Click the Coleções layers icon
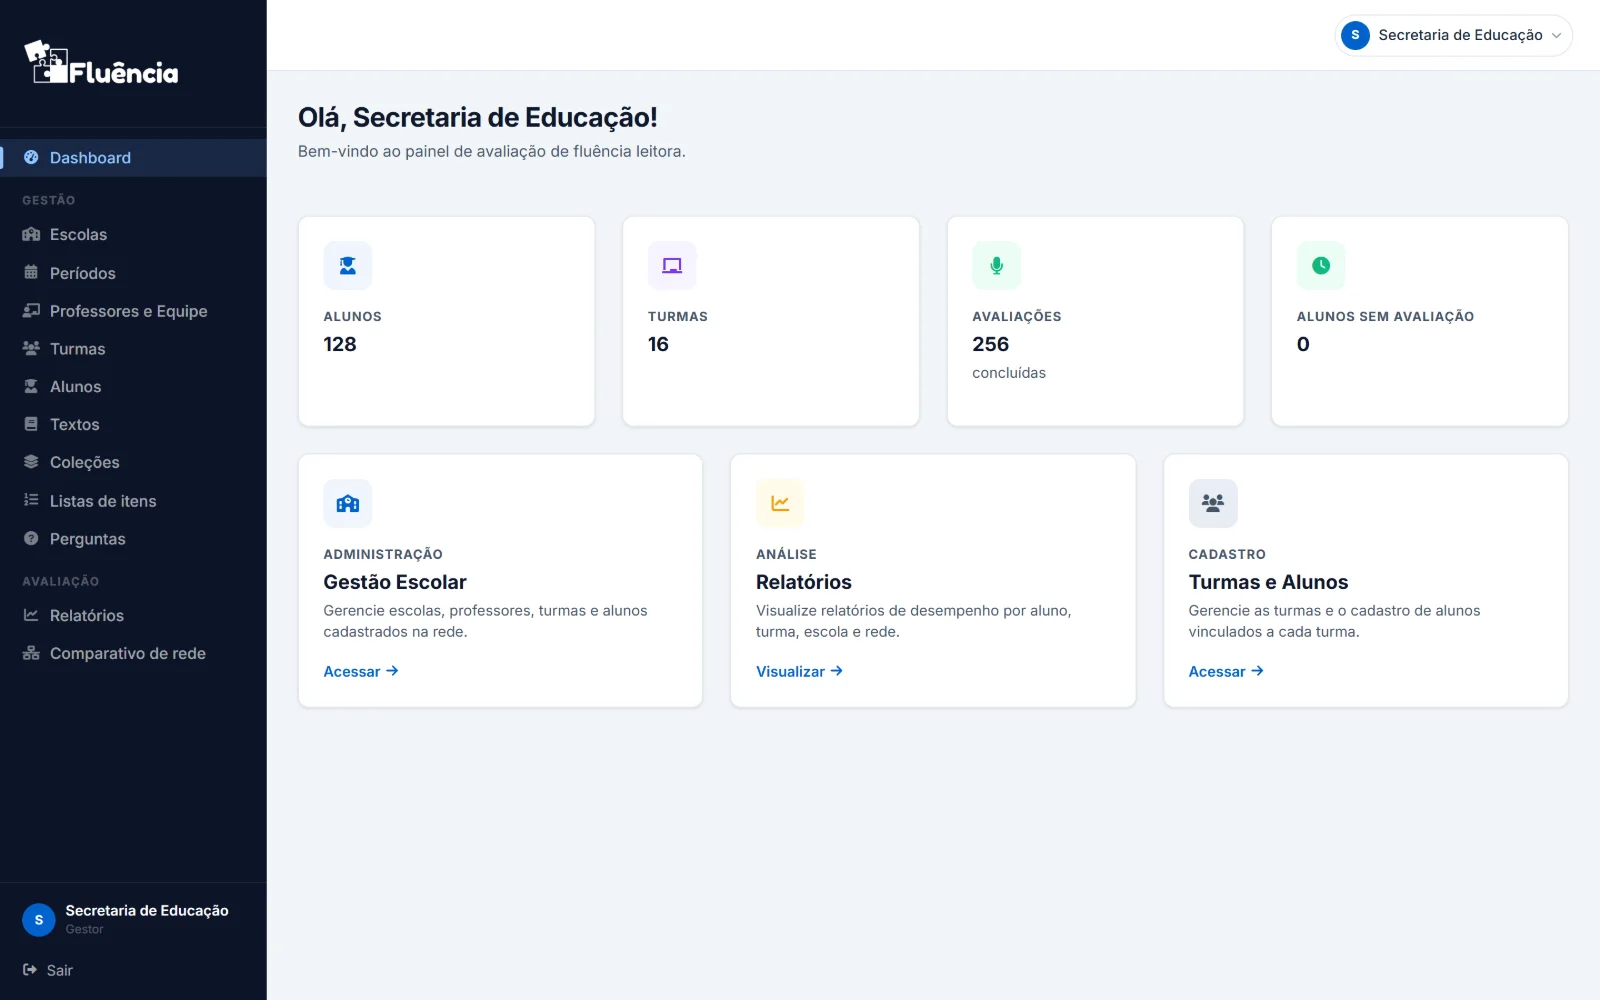The width and height of the screenshot is (1600, 1000). (31, 462)
